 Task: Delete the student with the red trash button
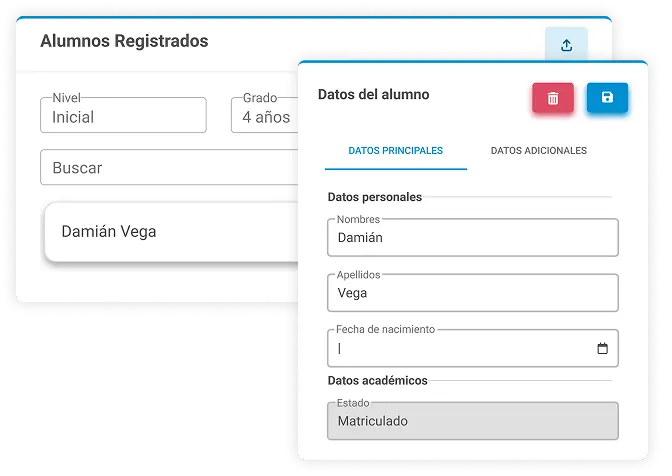[553, 98]
